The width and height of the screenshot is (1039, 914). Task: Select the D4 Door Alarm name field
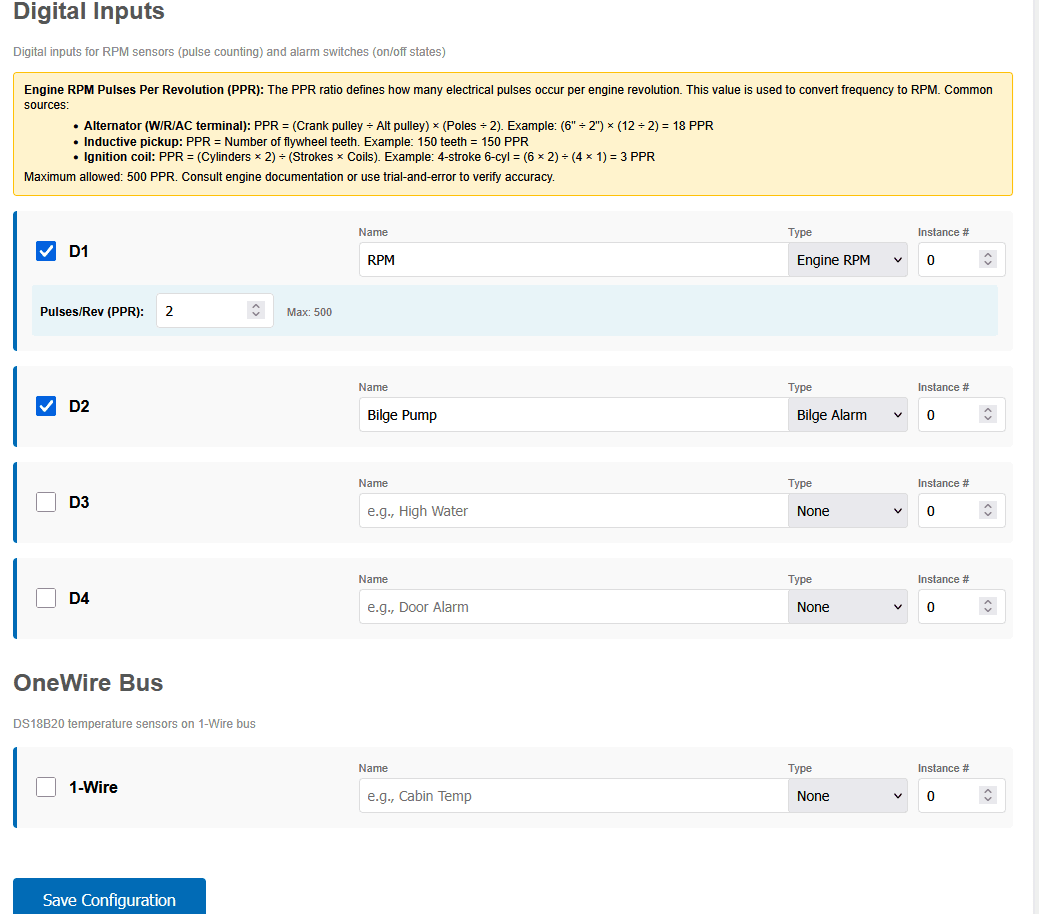(573, 607)
